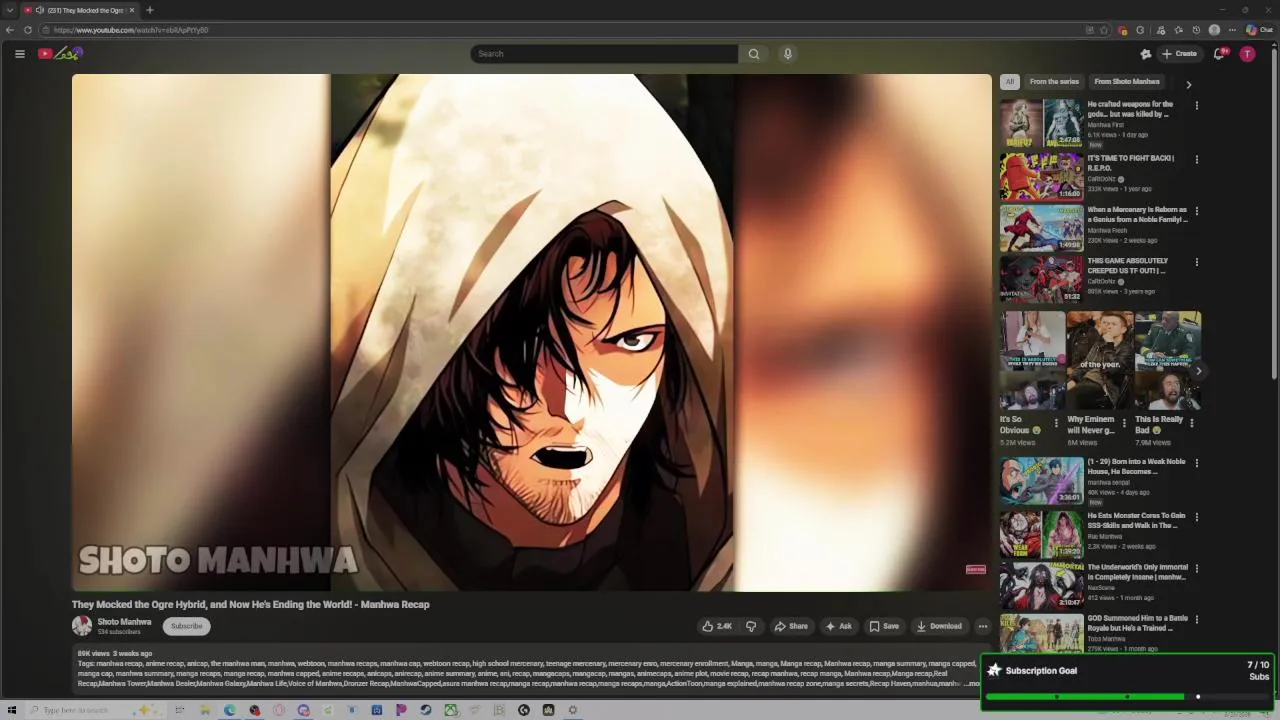Open 'When a Mercenary is Reborn' thumbnail
This screenshot has width=1280, height=720.
click(1041, 227)
